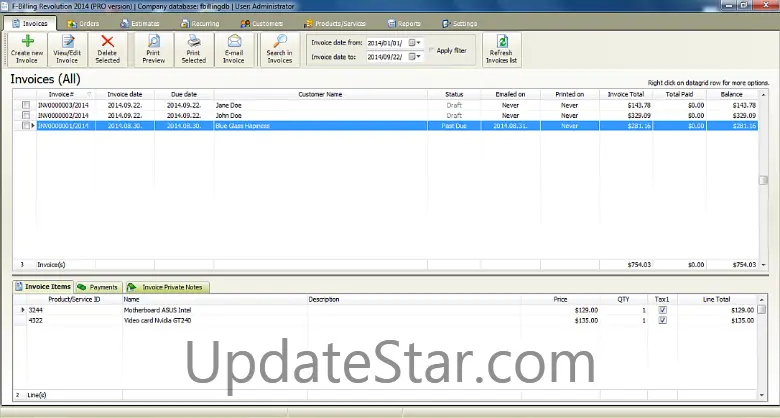This screenshot has width=780, height=418.
Task: Open View/Edit Invoice tool
Action: pyautogui.click(x=67, y=50)
